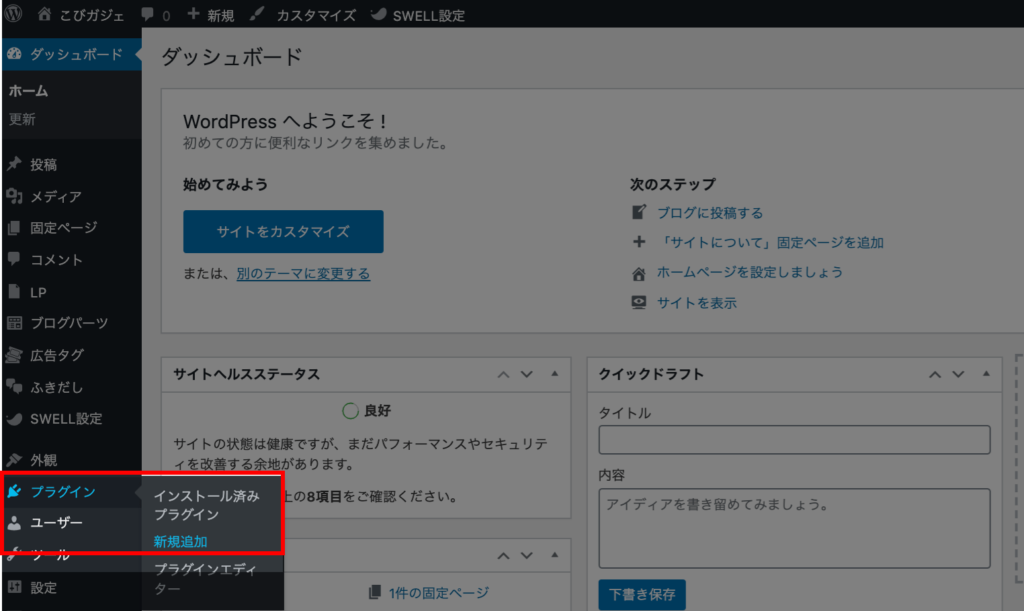Click the chat icon beside ふきだし
Viewport: 1024px width, 611px height.
coord(14,386)
